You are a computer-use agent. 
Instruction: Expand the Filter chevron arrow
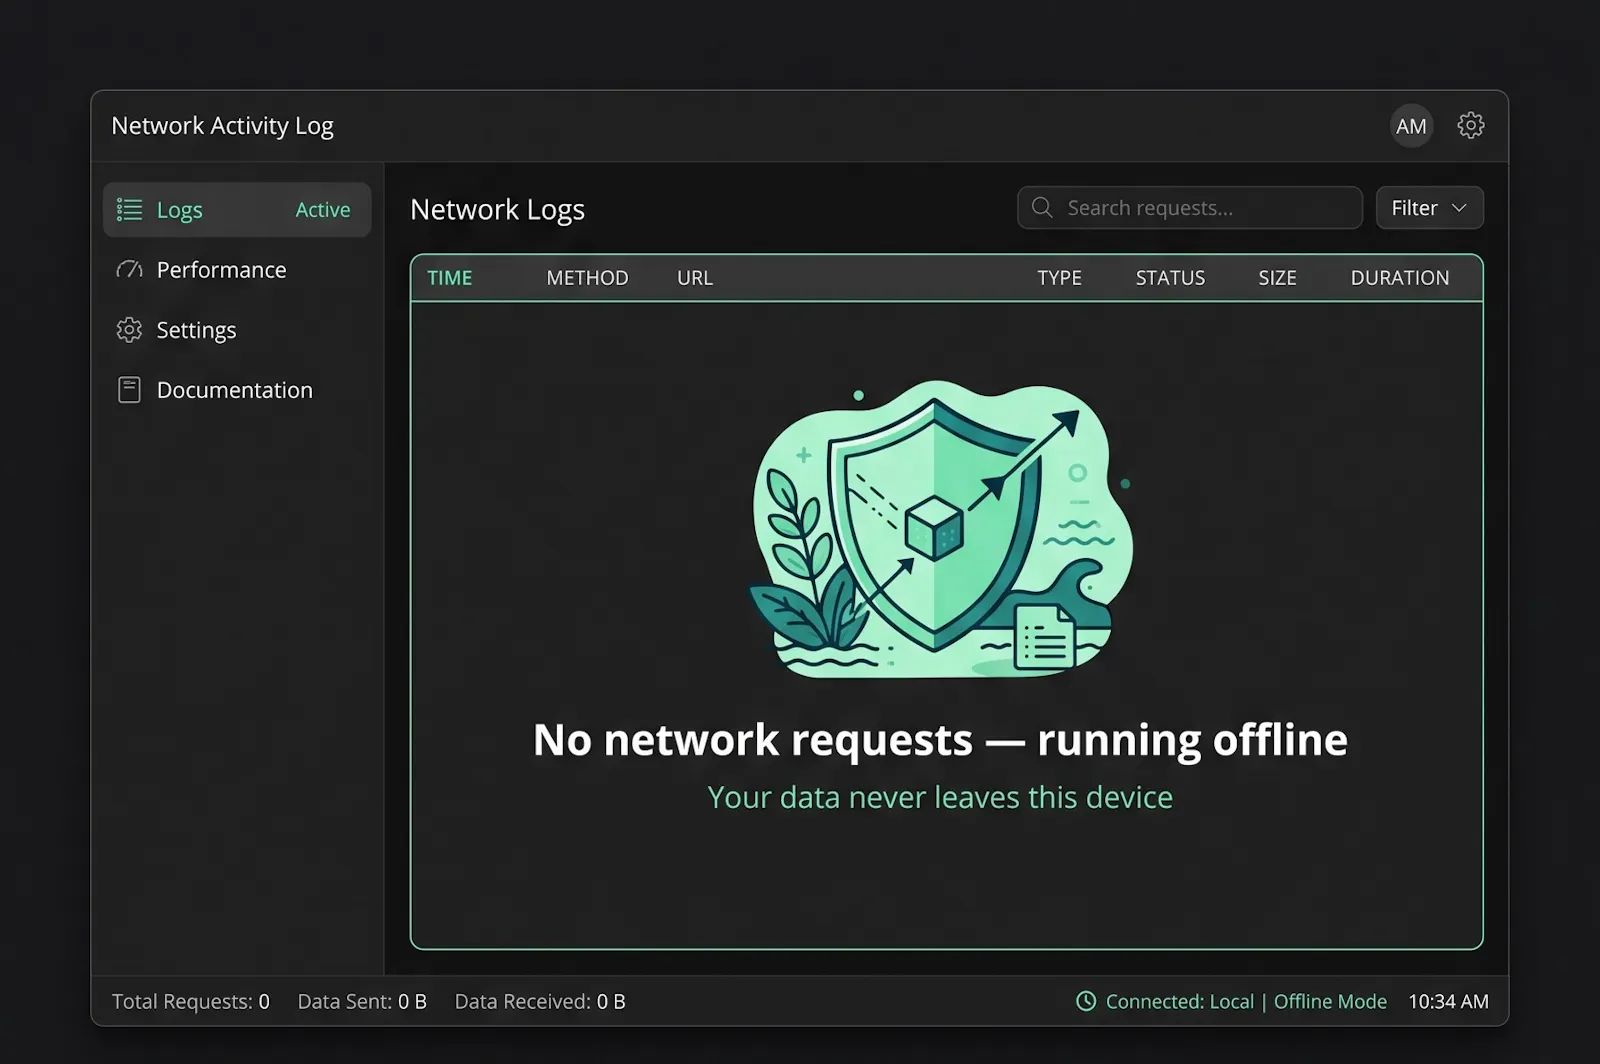(x=1459, y=208)
